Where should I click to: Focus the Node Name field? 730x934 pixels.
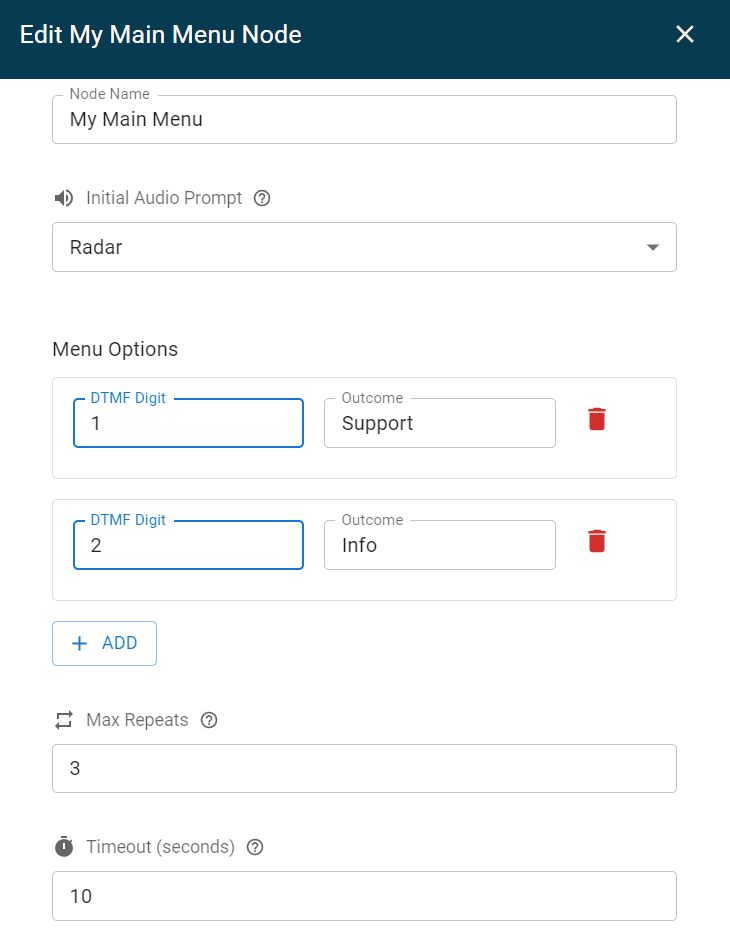point(364,120)
